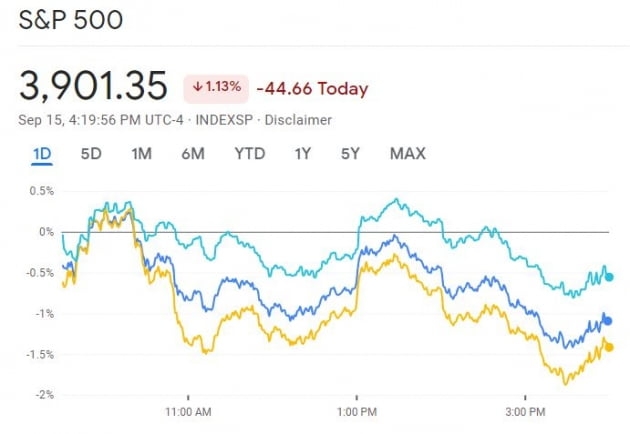Click the teal line endpoint dot

(609, 277)
